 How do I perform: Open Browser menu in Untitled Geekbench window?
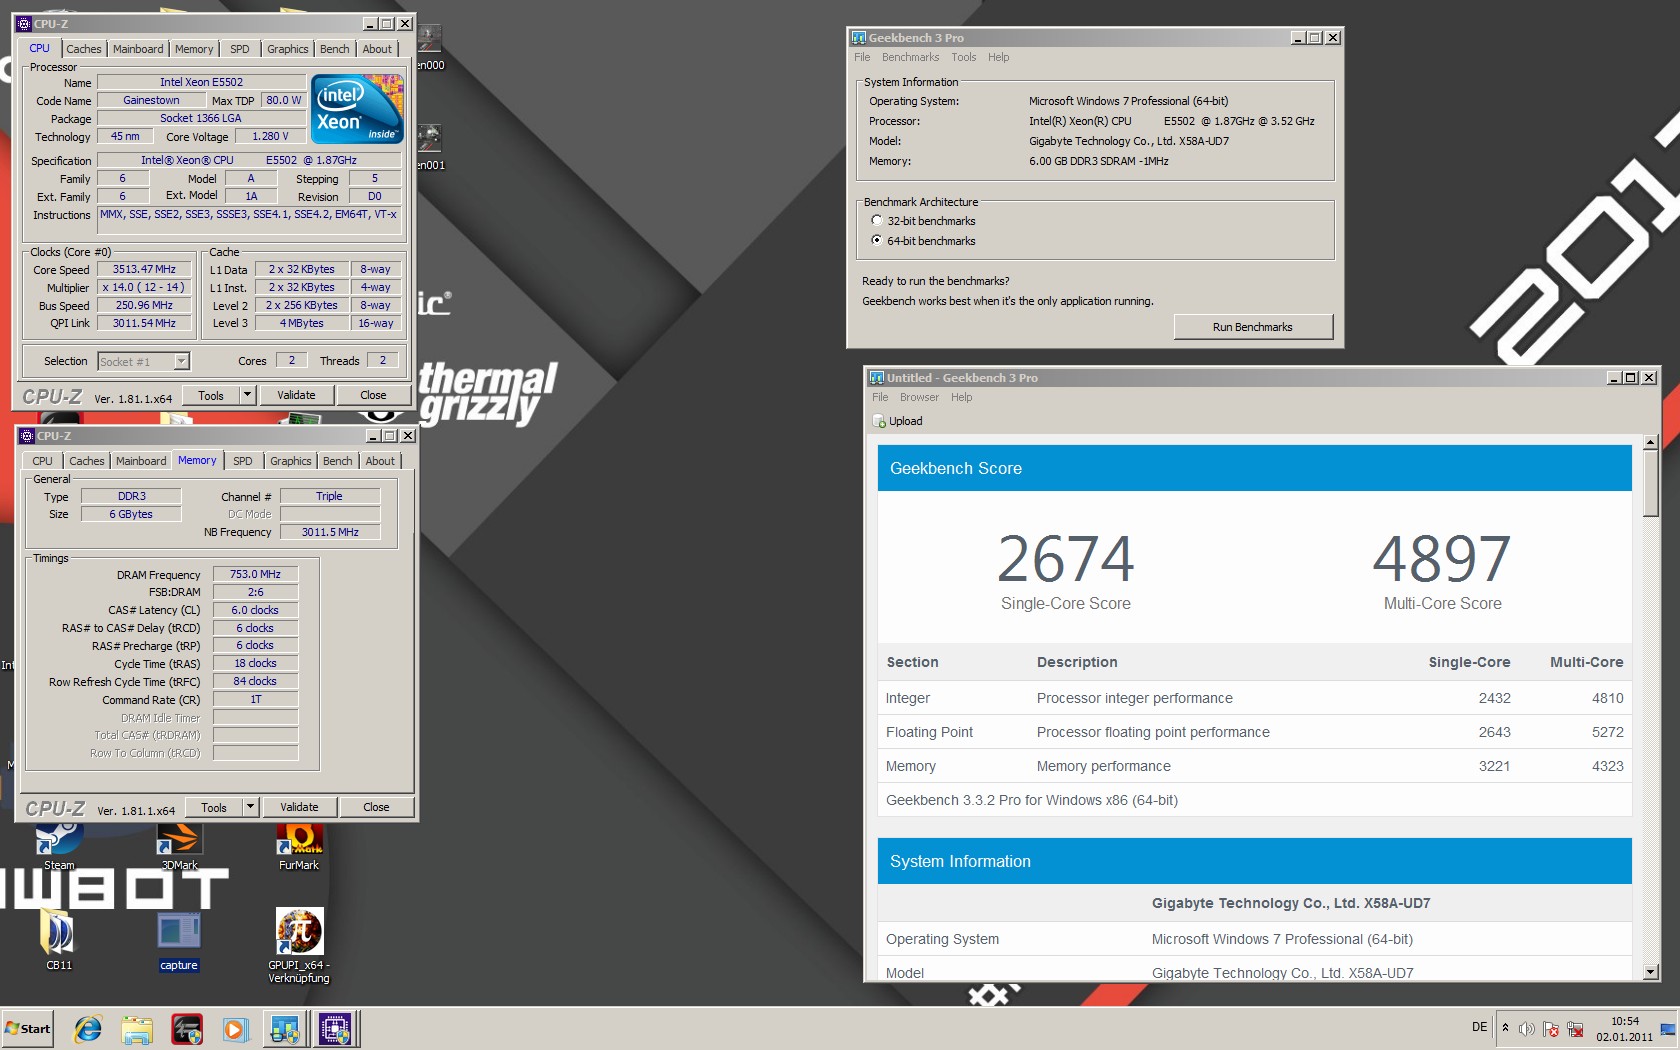(x=919, y=397)
